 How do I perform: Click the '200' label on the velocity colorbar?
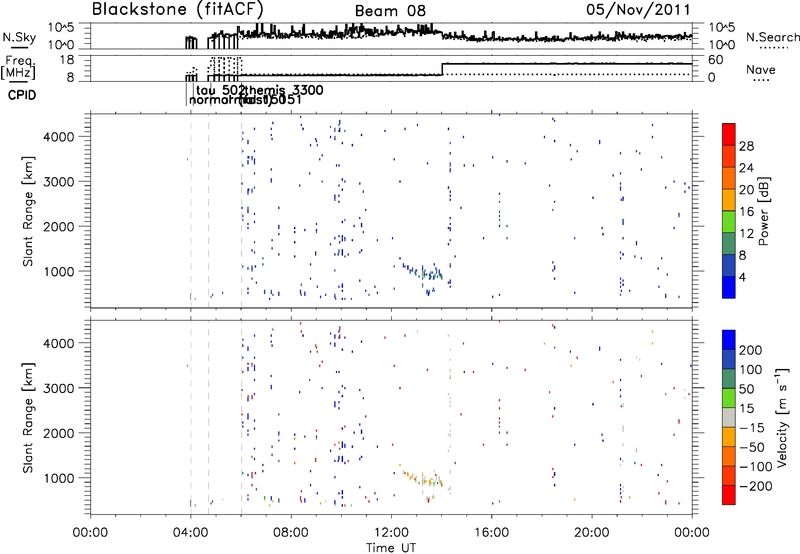tap(750, 350)
